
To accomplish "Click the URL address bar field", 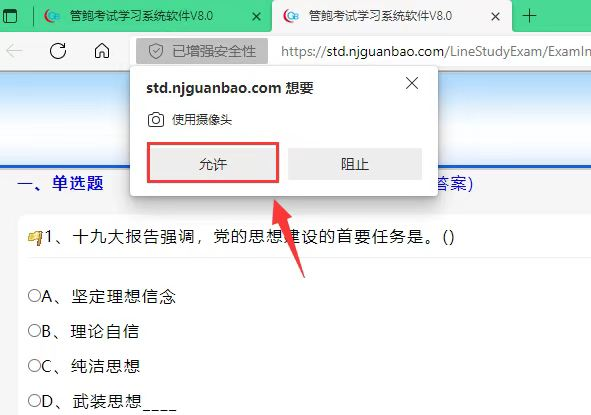I will click(x=435, y=51).
